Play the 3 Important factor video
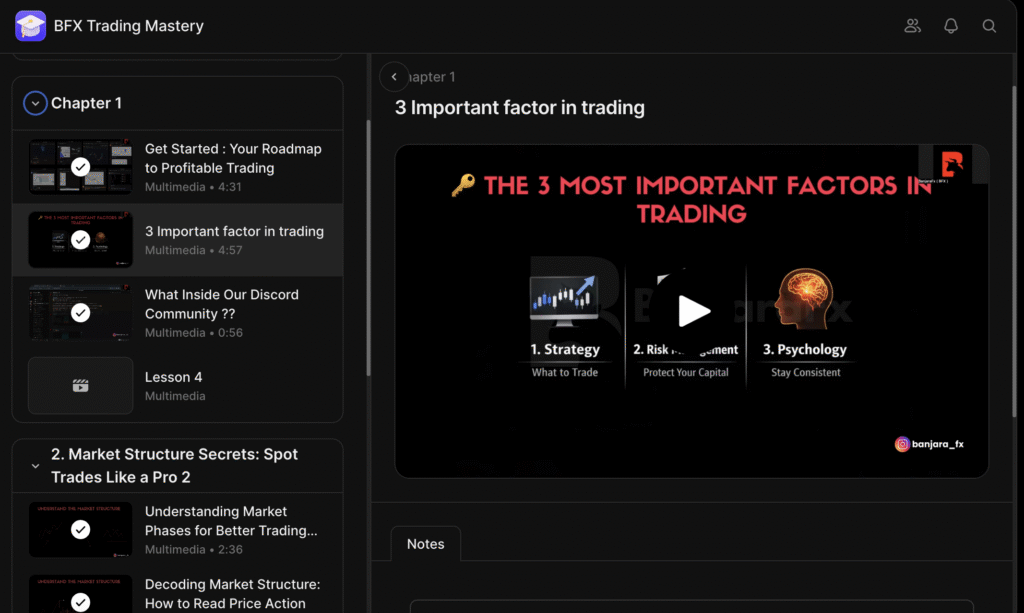1024x613 pixels. [x=692, y=311]
